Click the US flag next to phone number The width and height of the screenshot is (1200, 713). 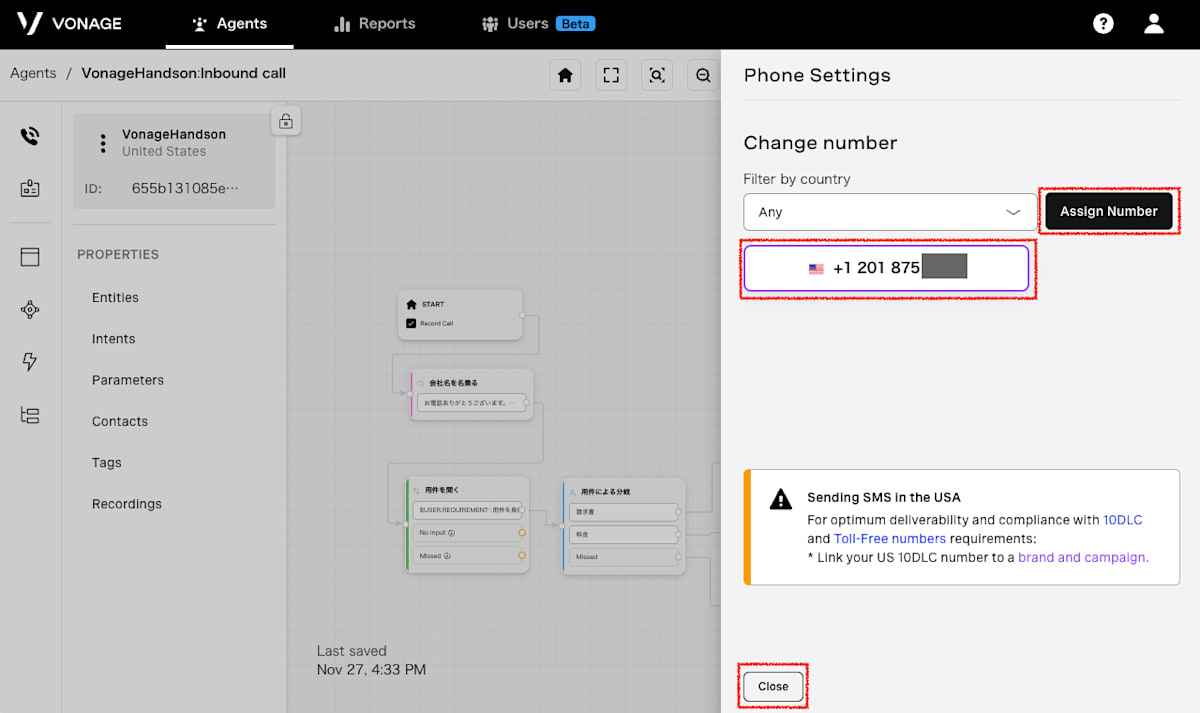816,269
